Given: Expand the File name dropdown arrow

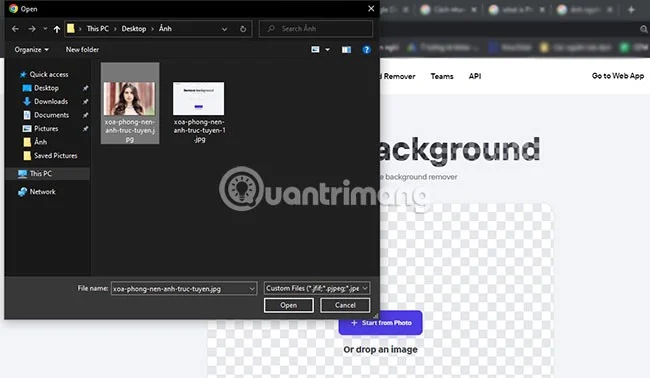Looking at the screenshot, I should click(x=252, y=288).
